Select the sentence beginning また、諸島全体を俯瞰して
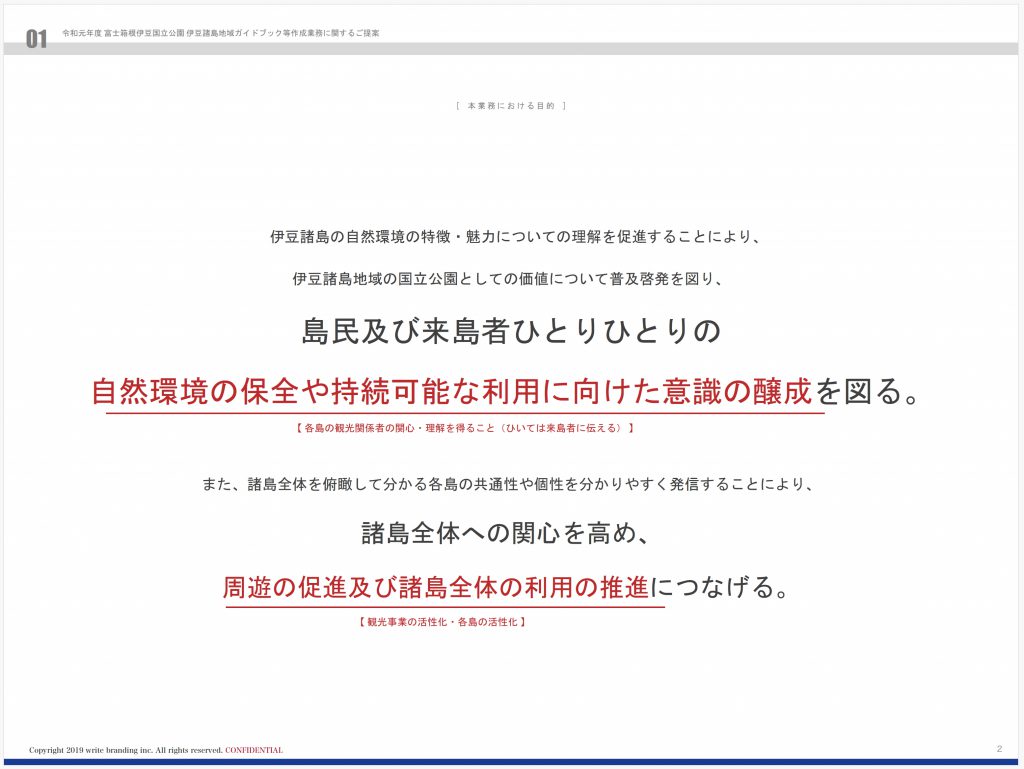The height and width of the screenshot is (769, 1024). (511, 485)
